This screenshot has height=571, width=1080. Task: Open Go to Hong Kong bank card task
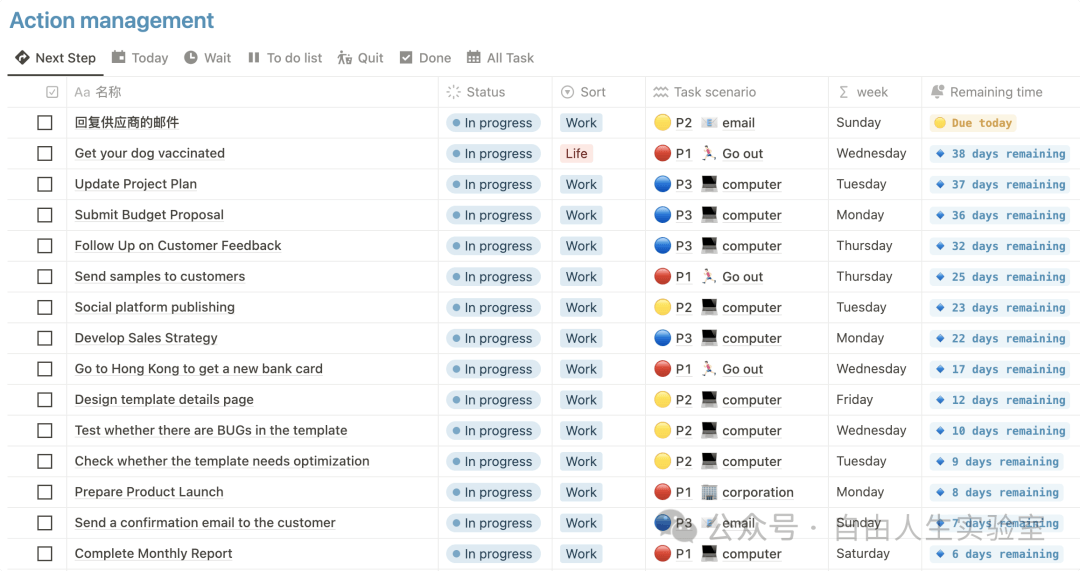tap(198, 368)
